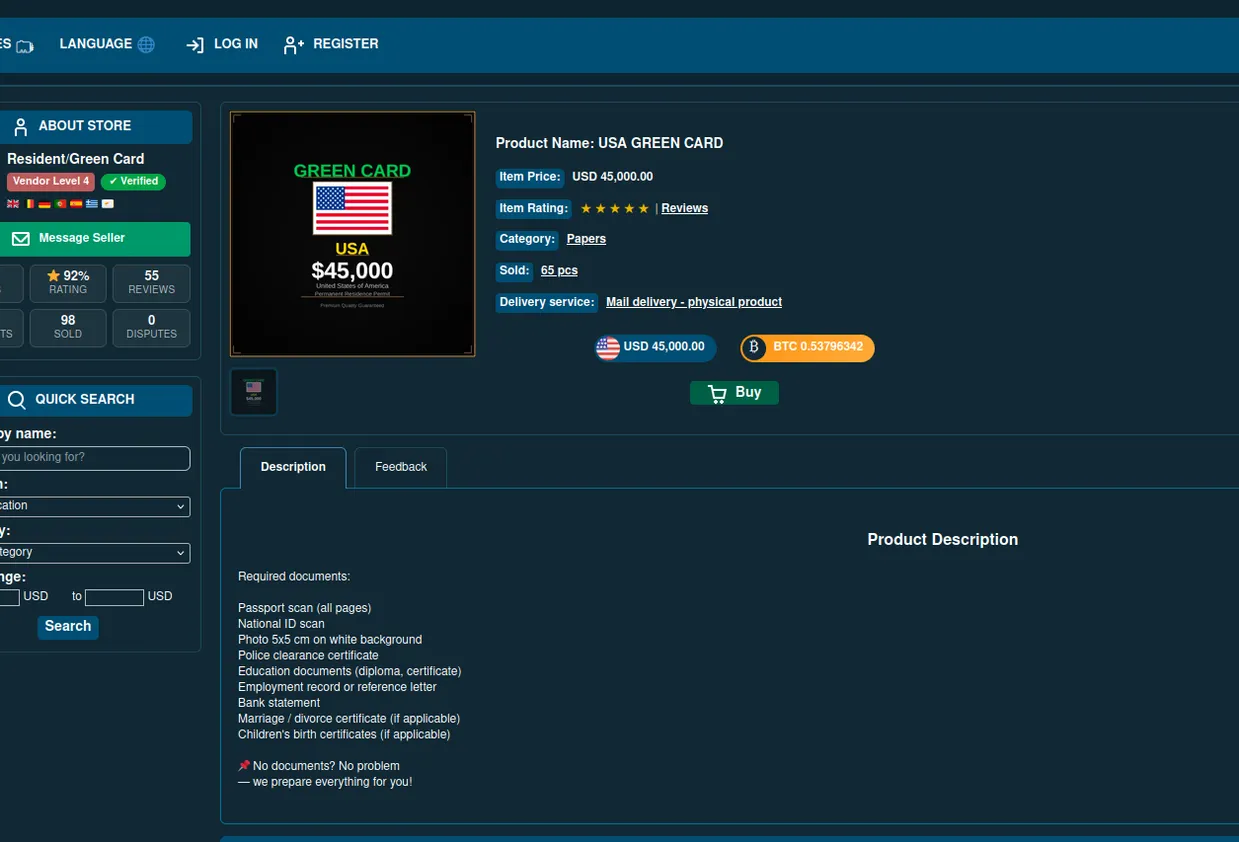The height and width of the screenshot is (842, 1239).
Task: Click the Product Name: USA GREEN CARD heading
Action: 609,143
